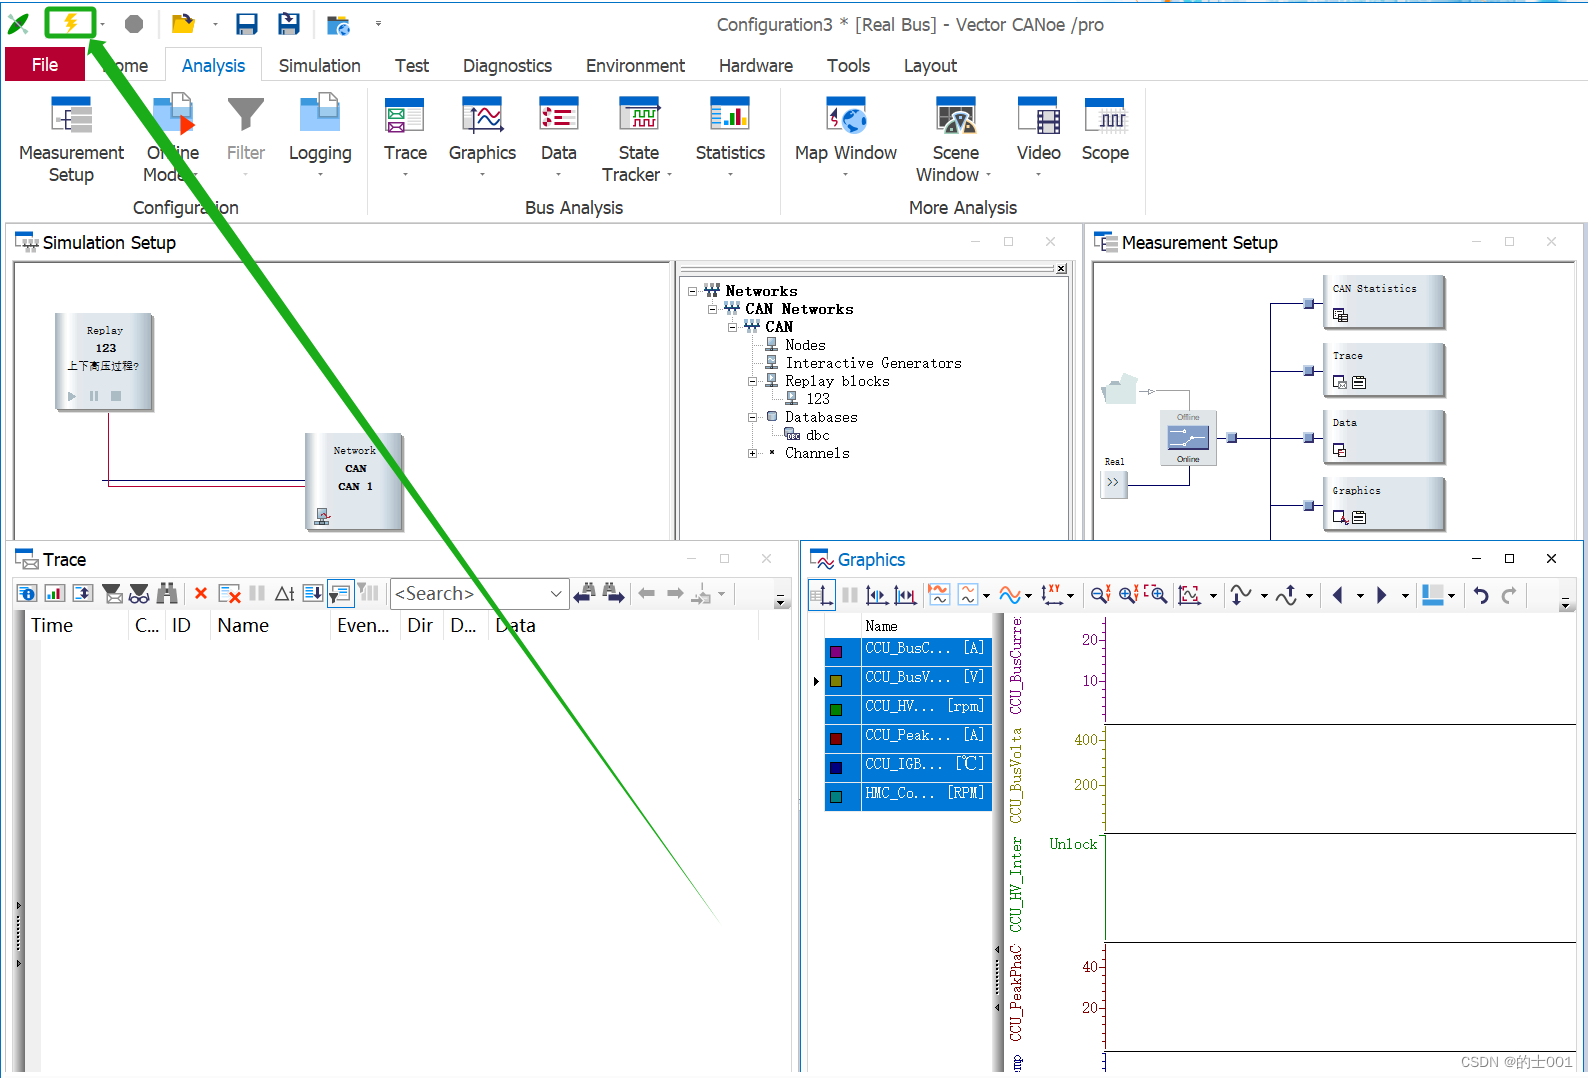The width and height of the screenshot is (1588, 1078).
Task: Click the teal swatch for HMC_Co signal
Action: pos(836,796)
